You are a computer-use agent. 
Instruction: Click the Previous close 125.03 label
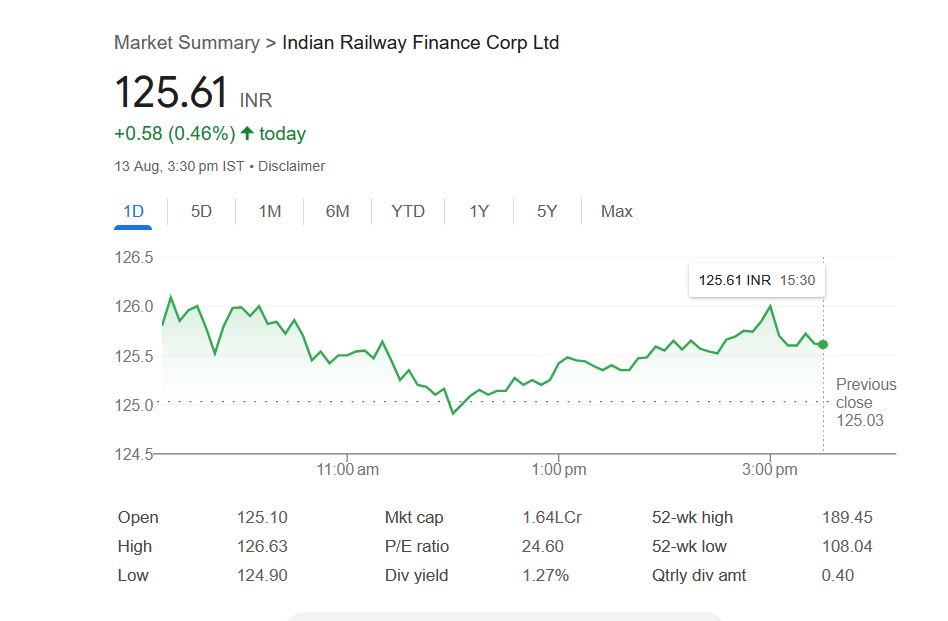tap(865, 402)
